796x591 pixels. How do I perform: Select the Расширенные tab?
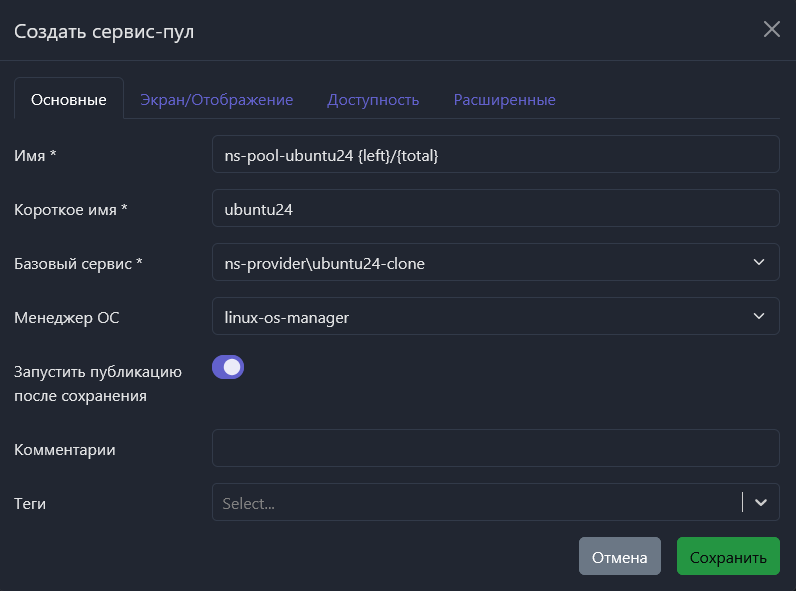(x=504, y=100)
